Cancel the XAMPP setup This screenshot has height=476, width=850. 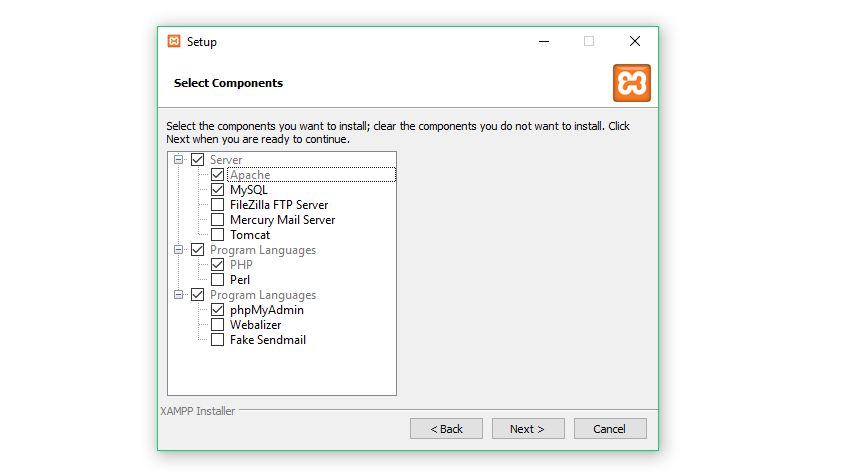pos(610,429)
